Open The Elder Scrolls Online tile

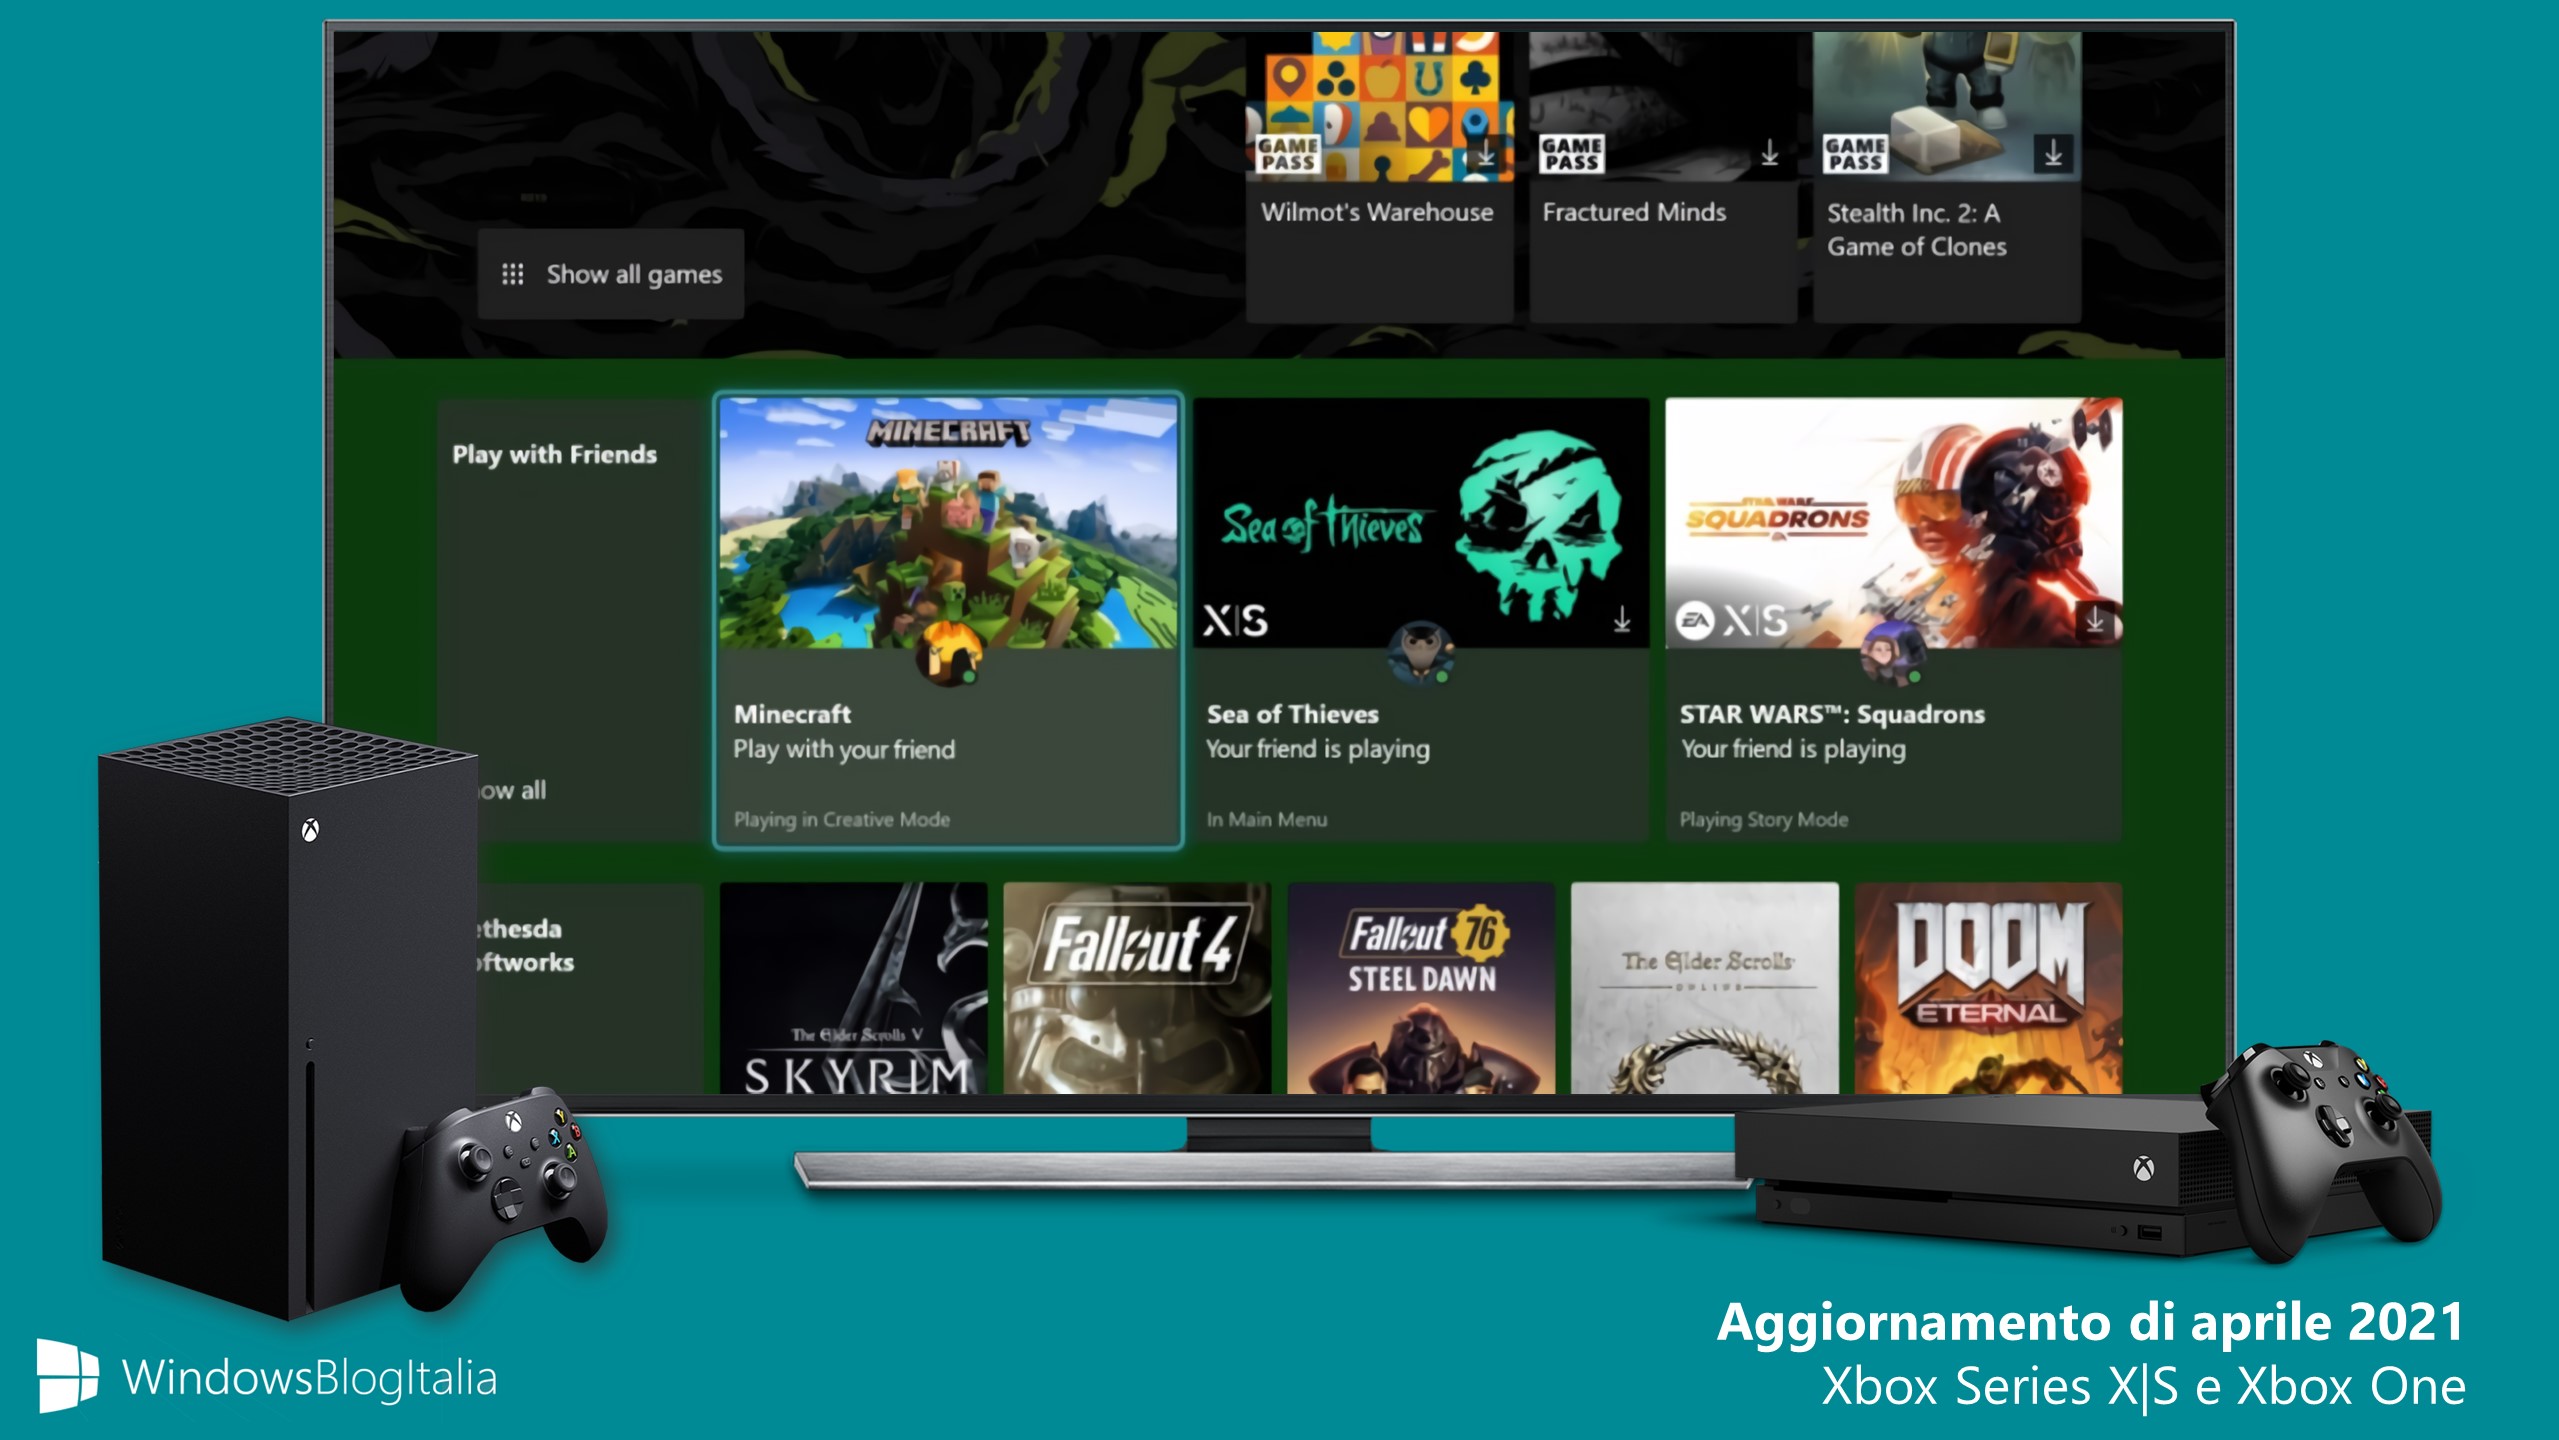[x=1705, y=988]
